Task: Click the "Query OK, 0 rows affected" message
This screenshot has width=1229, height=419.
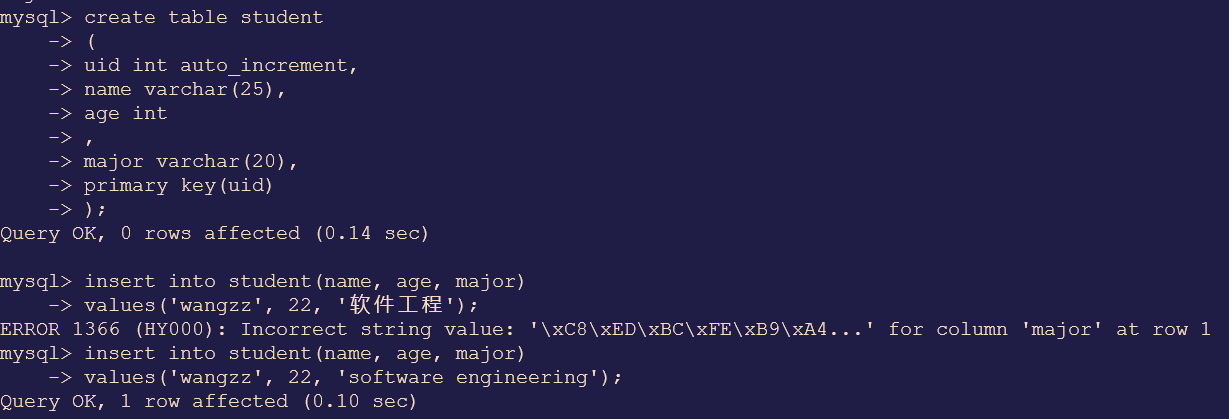Action: click(x=150, y=234)
